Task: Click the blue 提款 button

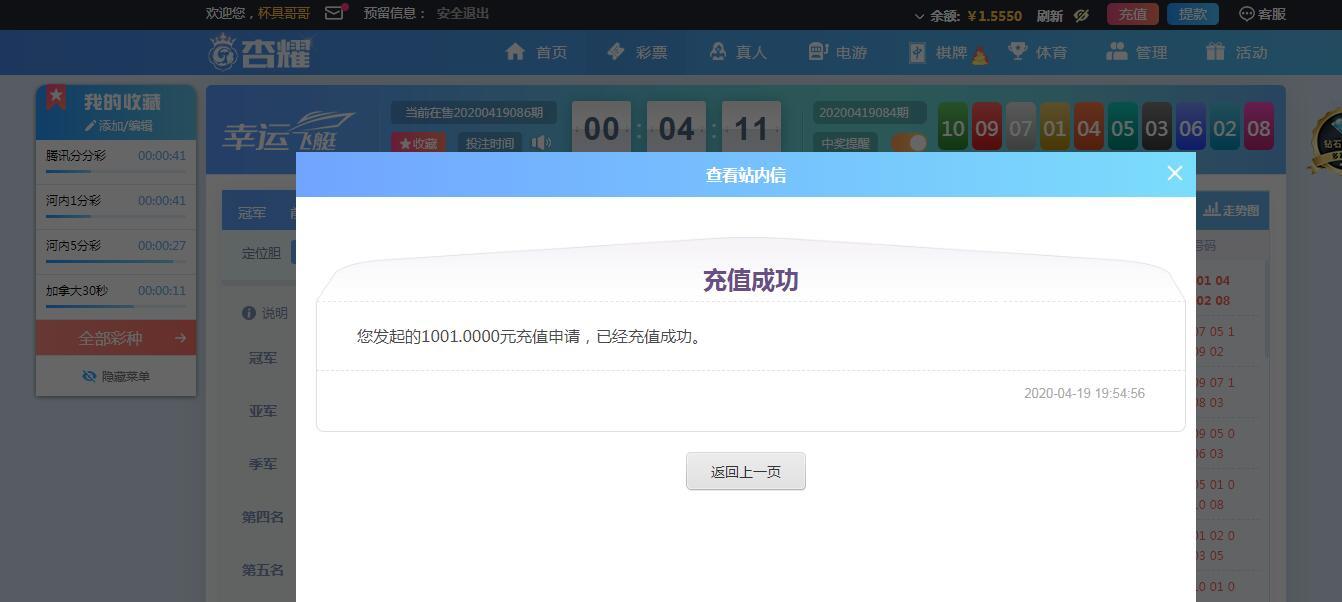Action: pos(1193,14)
